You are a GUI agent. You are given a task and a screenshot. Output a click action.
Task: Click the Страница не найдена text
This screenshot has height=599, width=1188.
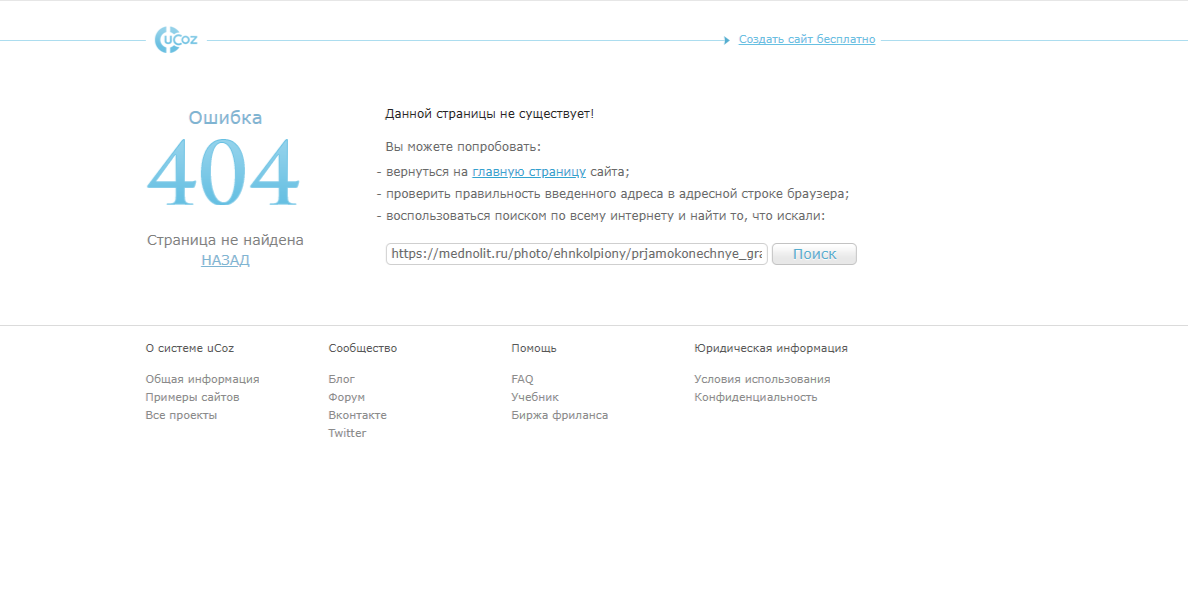click(x=225, y=240)
